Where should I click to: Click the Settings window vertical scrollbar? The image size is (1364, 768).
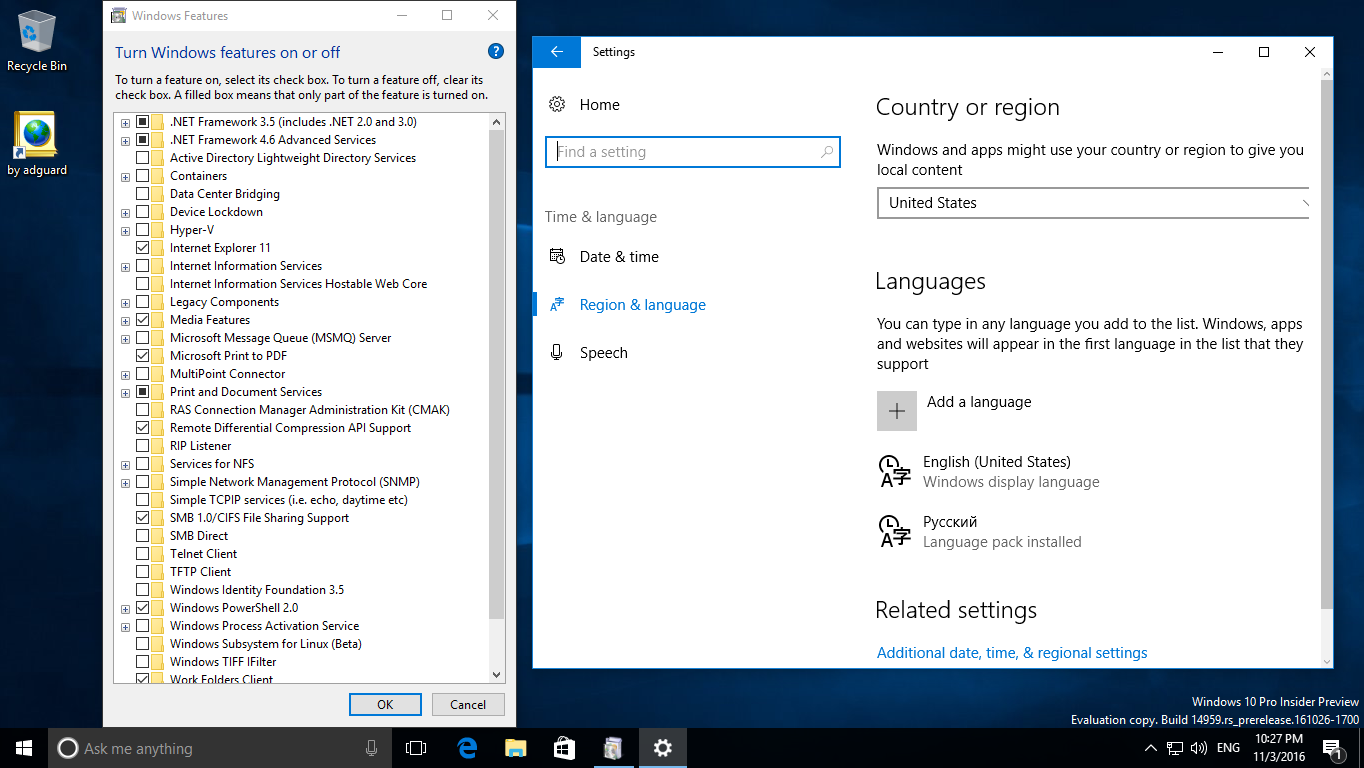pos(1326,344)
